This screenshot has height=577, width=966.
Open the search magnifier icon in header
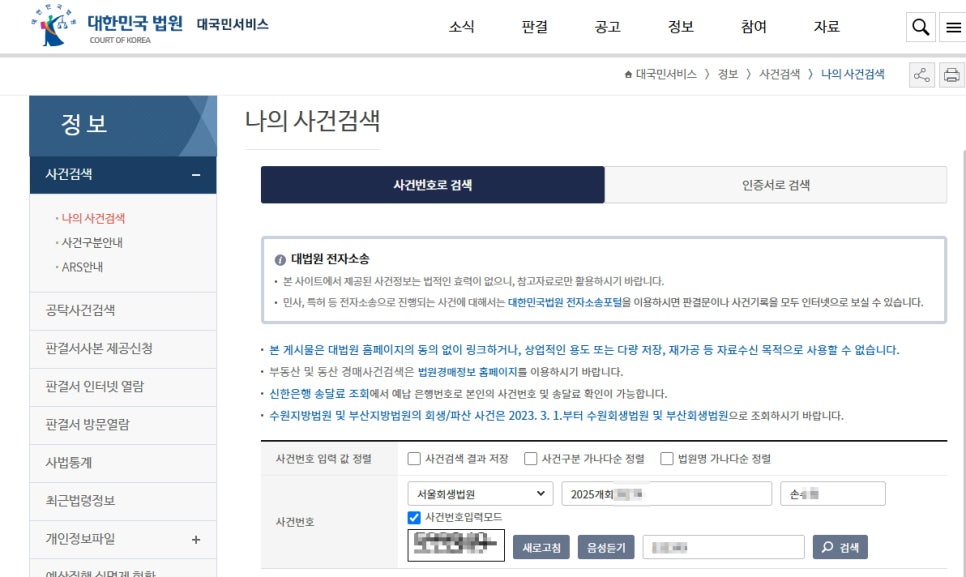920,28
